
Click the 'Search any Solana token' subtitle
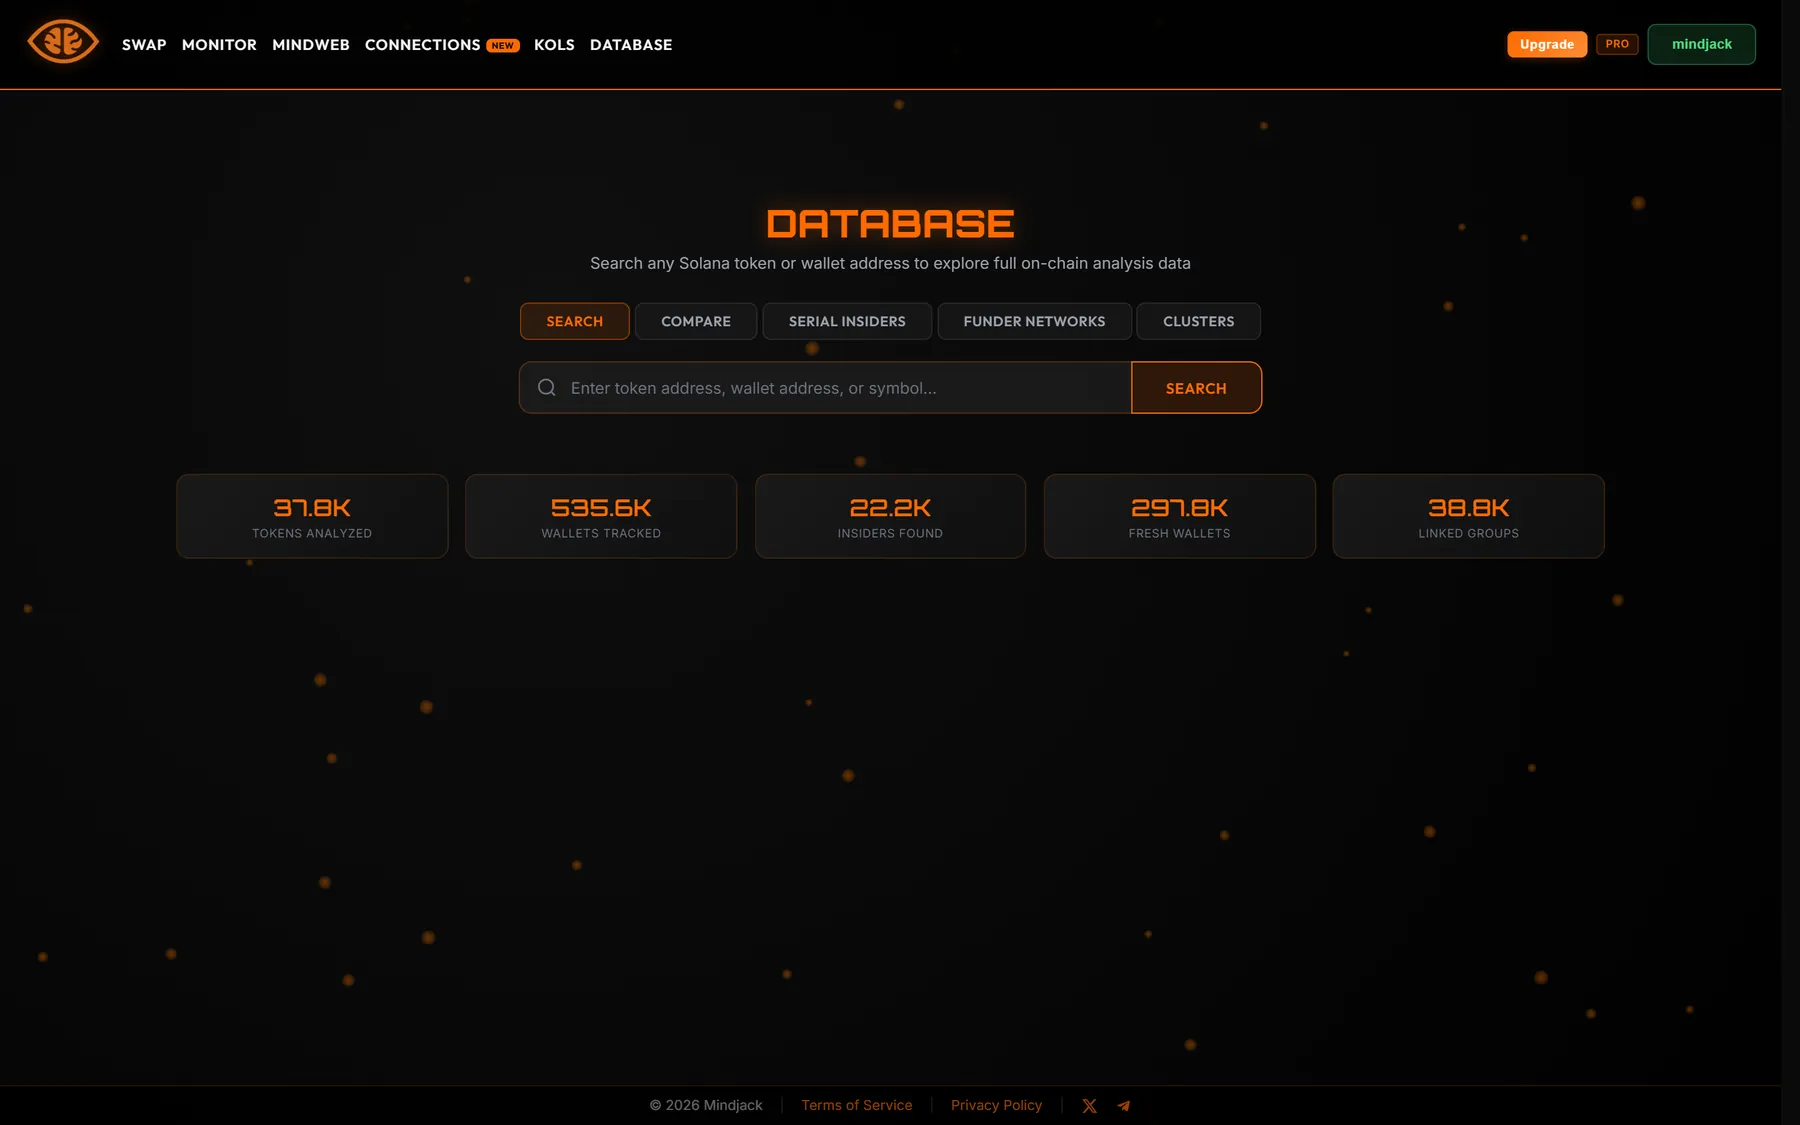tap(890, 263)
